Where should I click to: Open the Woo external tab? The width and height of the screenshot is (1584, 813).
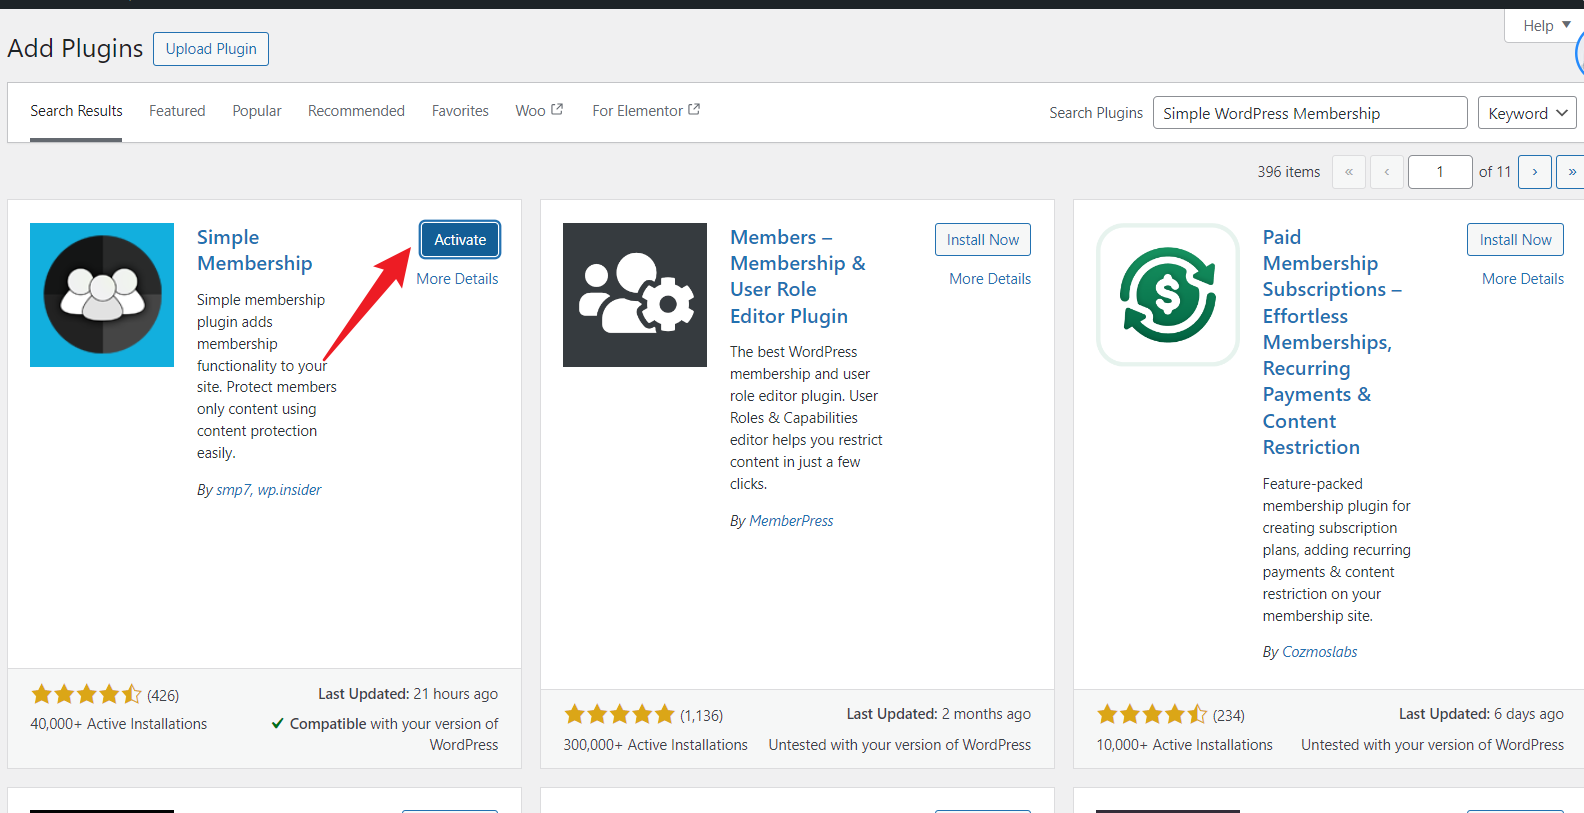(539, 111)
